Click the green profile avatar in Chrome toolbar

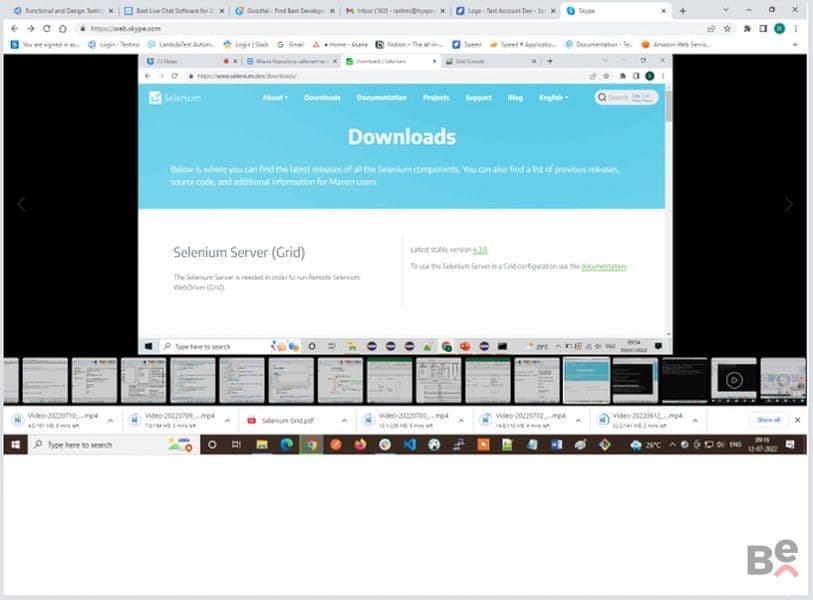tap(779, 29)
